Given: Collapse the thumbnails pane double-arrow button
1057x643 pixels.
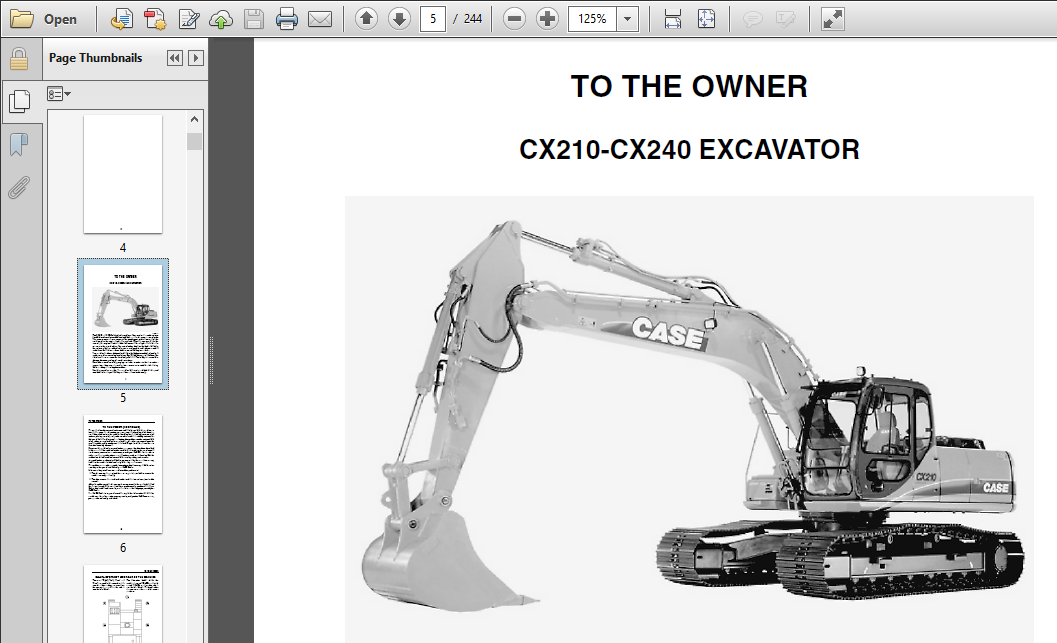Looking at the screenshot, I should click(x=175, y=58).
